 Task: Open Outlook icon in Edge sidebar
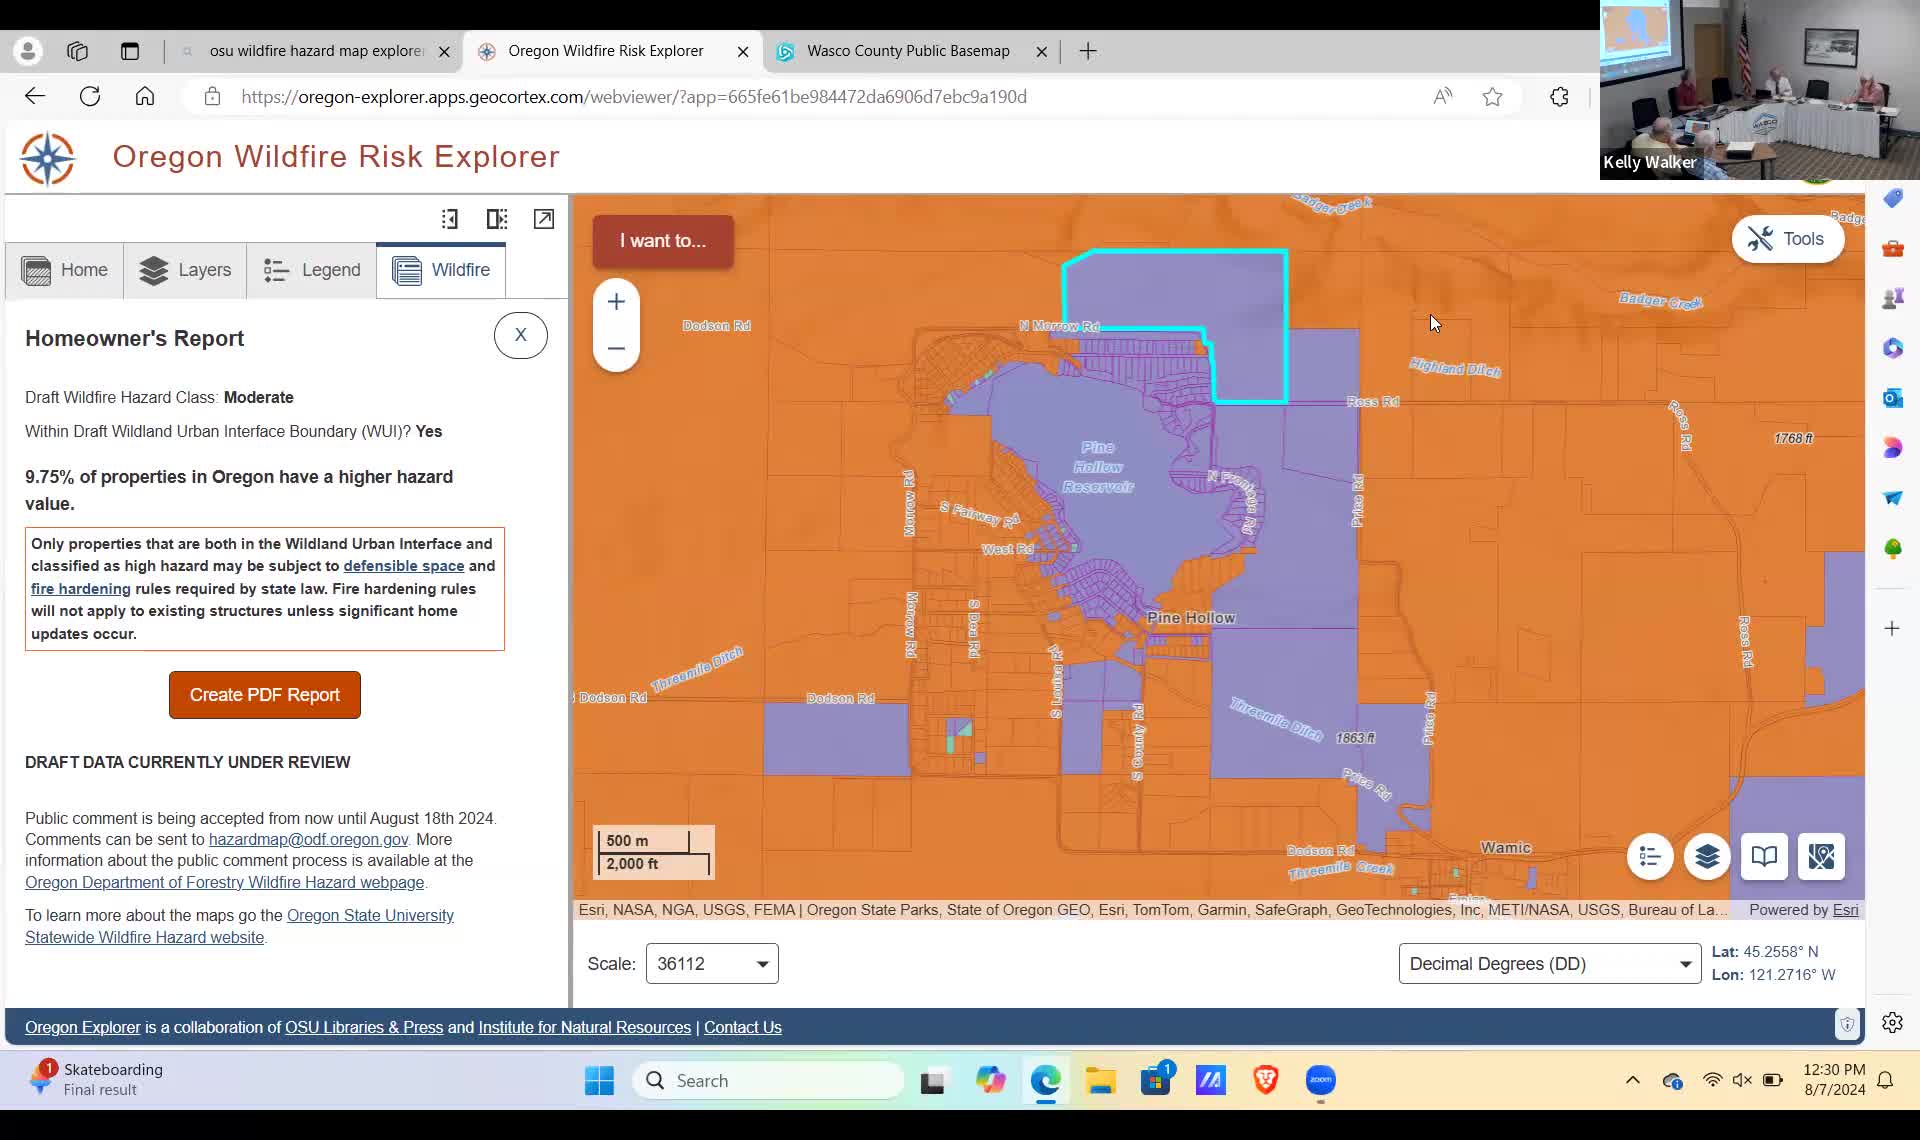(x=1892, y=398)
